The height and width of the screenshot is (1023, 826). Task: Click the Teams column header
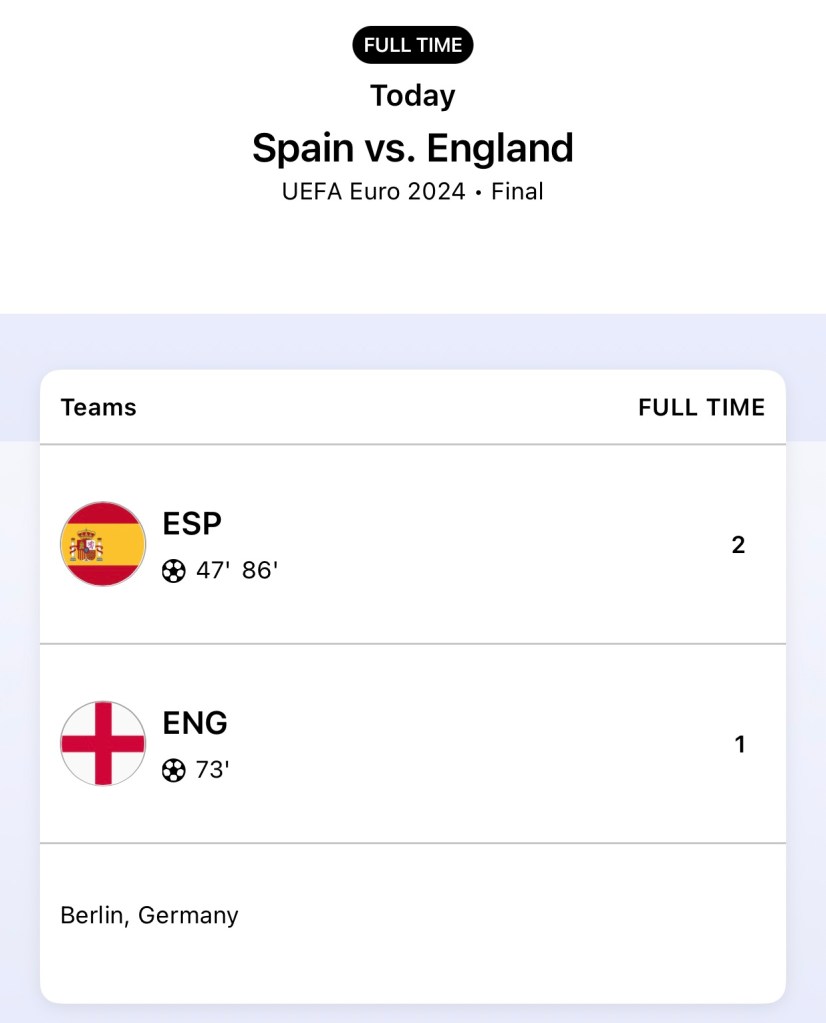tap(98, 407)
